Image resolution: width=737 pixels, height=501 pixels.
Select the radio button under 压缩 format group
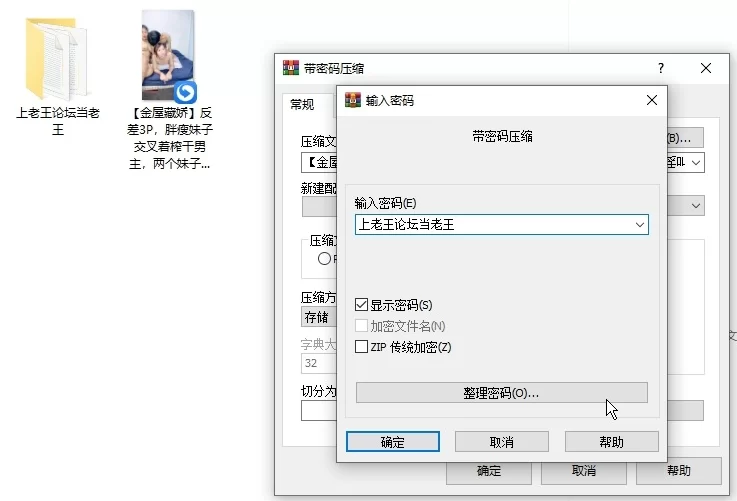coord(324,258)
